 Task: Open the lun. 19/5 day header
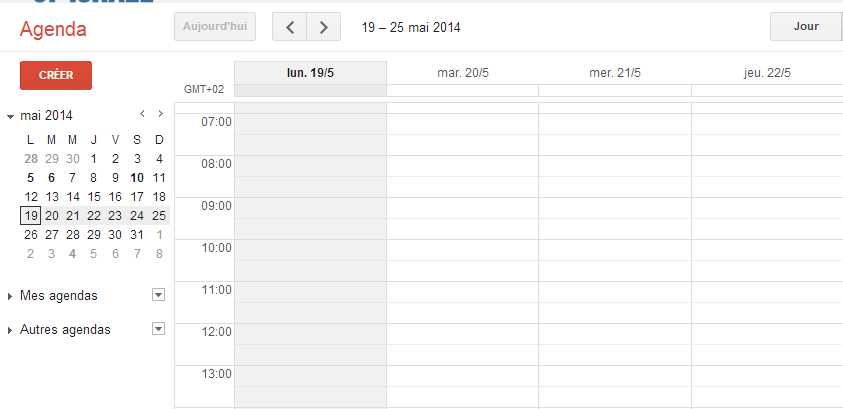click(x=310, y=73)
